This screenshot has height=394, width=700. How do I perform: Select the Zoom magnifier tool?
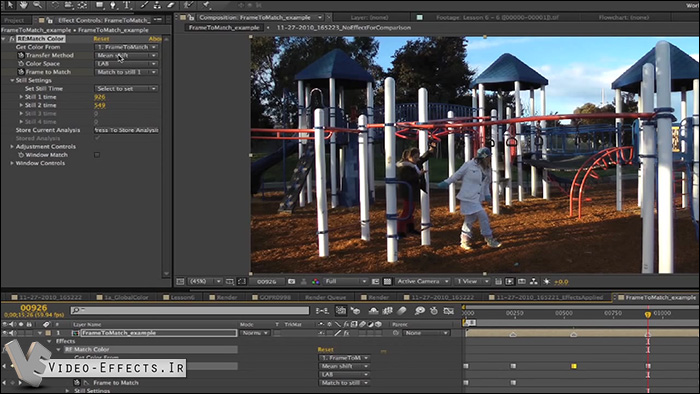(x=38, y=5)
